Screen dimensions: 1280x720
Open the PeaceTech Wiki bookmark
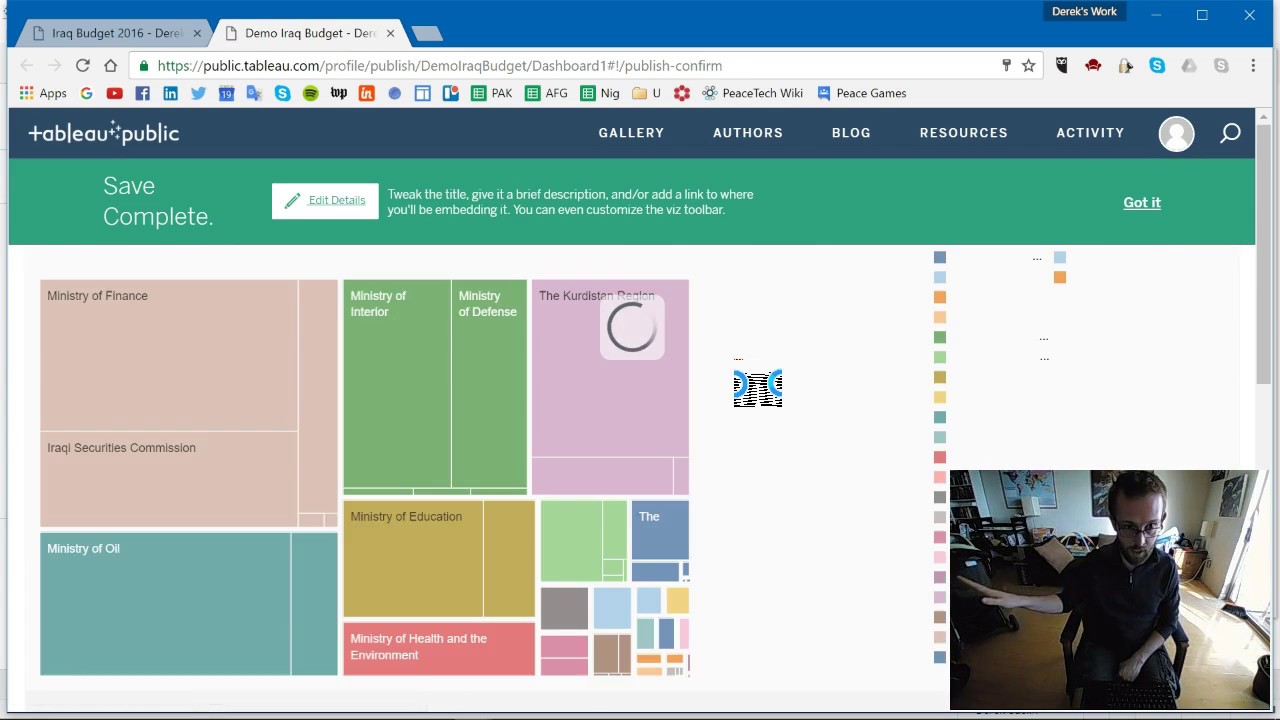[752, 93]
